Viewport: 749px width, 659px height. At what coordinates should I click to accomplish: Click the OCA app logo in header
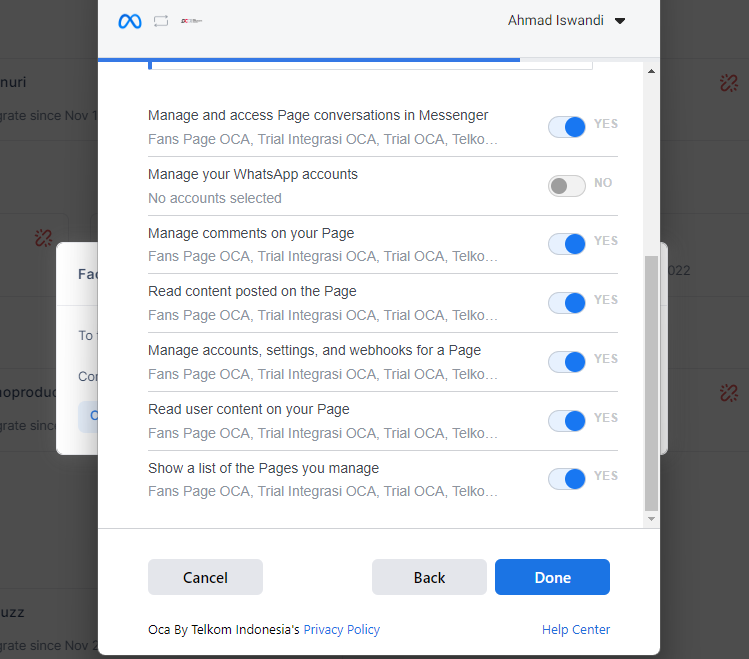[x=191, y=21]
